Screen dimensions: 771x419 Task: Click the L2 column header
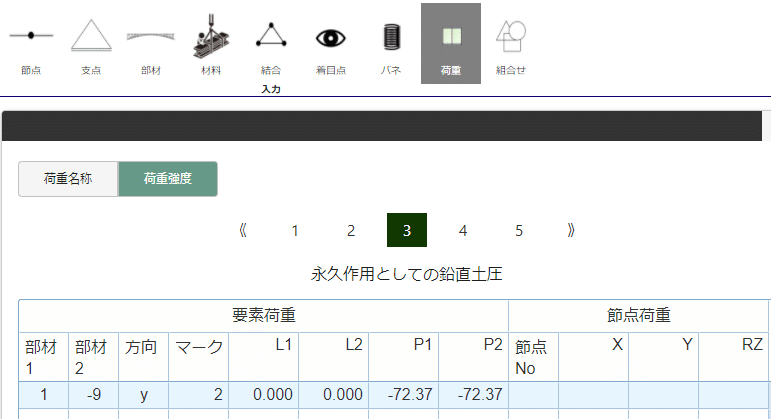(x=333, y=357)
